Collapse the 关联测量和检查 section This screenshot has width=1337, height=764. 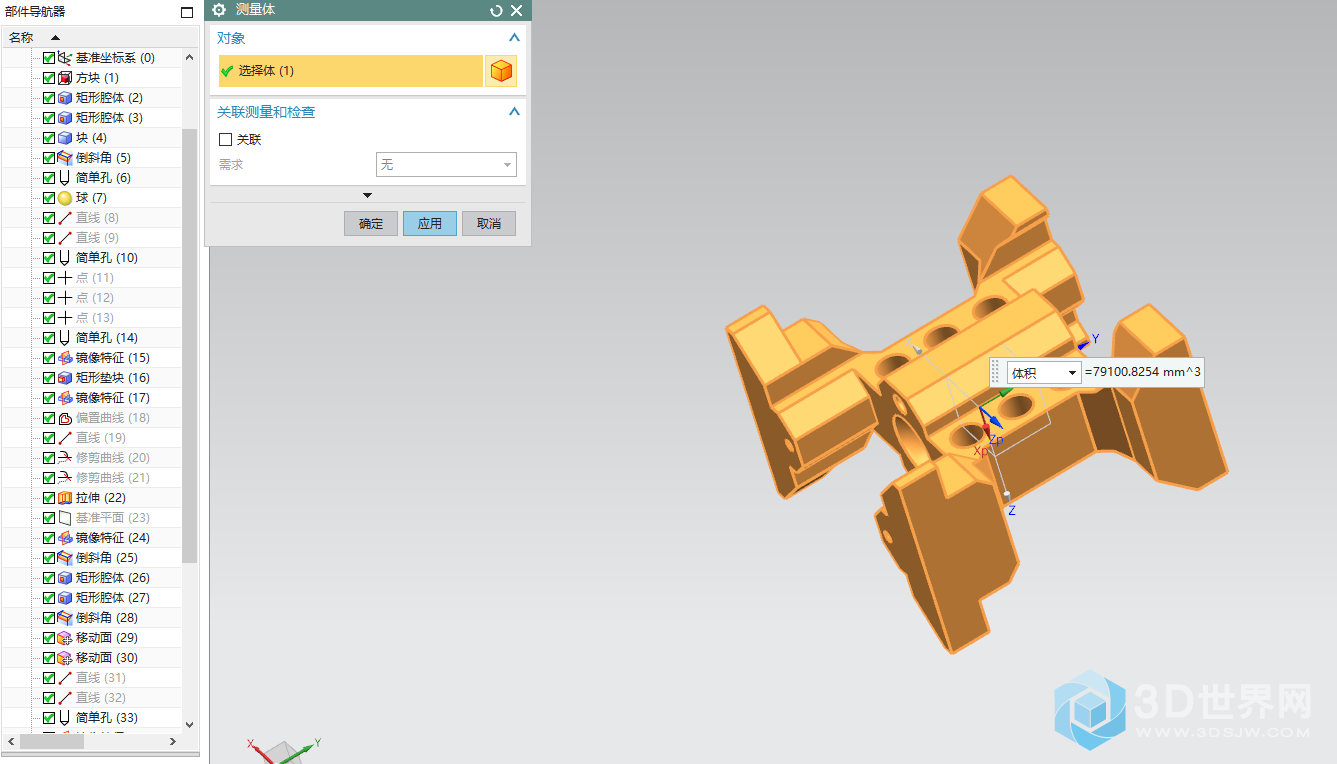(x=514, y=112)
